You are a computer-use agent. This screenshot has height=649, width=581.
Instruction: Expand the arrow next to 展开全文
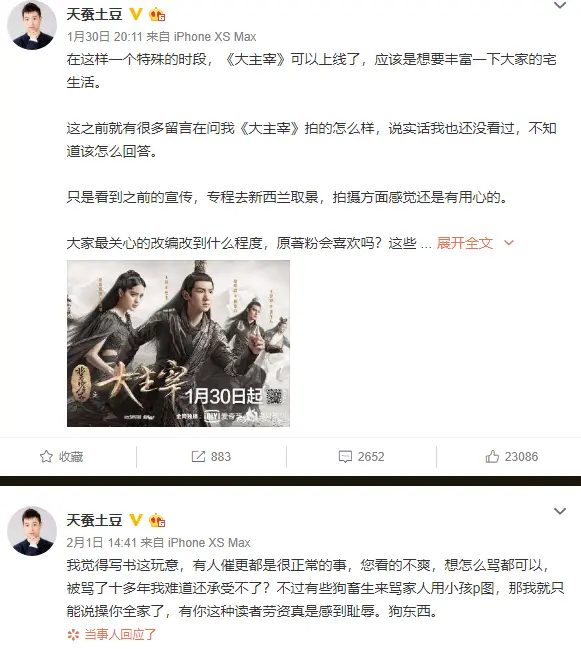(509, 243)
